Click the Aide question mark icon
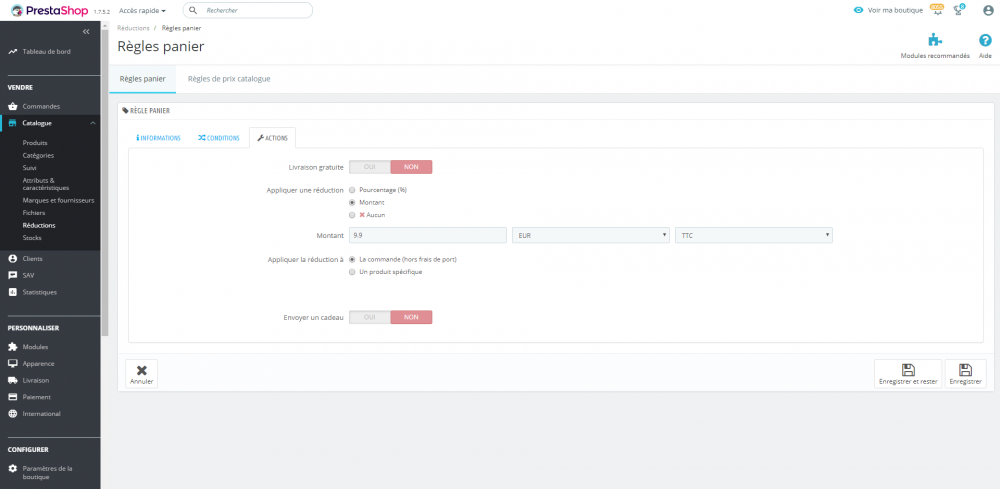The width and height of the screenshot is (1000, 489). point(985,40)
